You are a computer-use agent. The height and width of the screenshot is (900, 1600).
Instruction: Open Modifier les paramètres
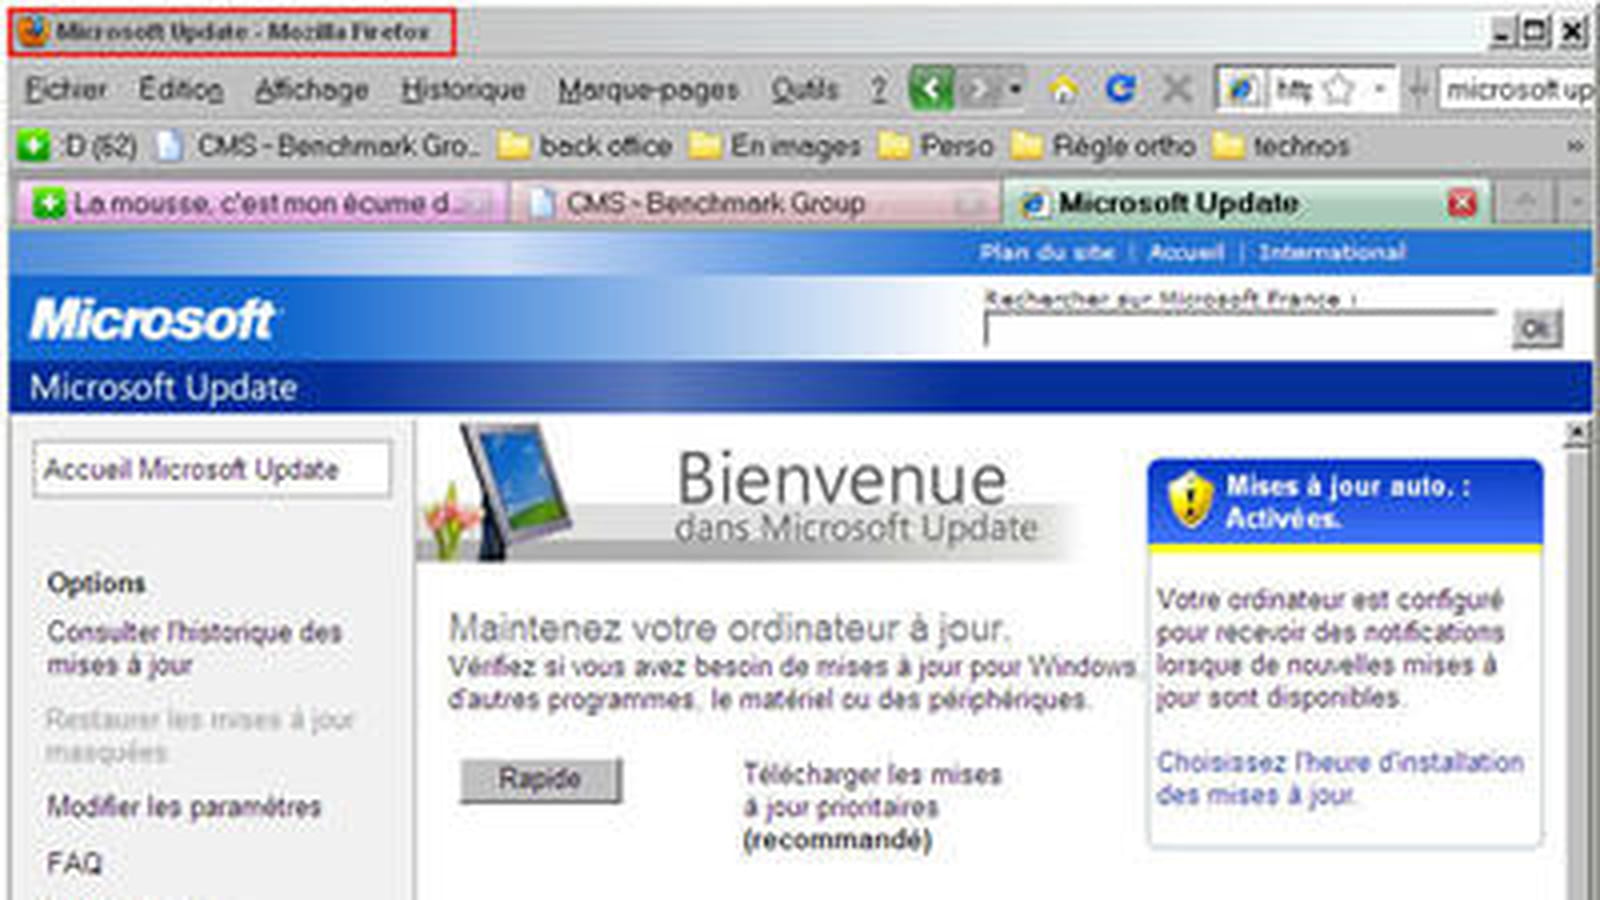point(184,806)
